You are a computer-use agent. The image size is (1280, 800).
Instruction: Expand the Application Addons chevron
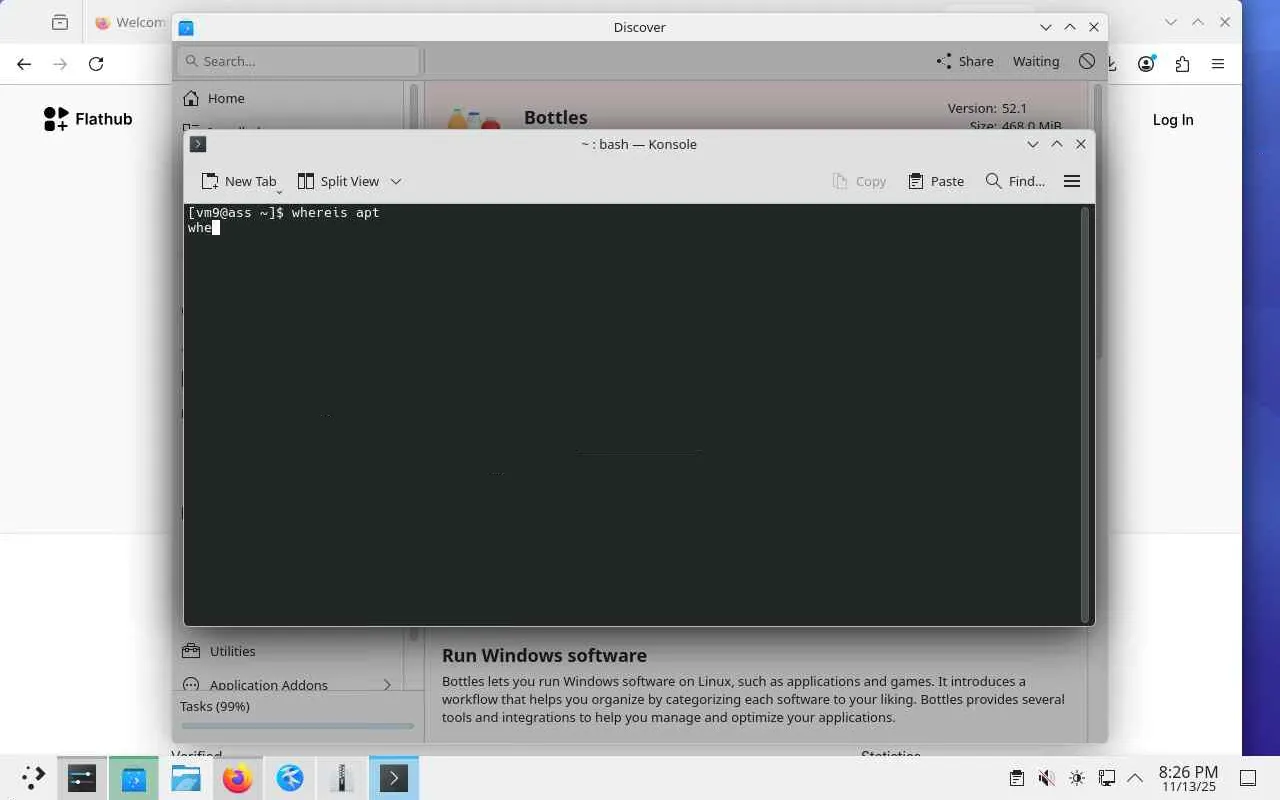click(x=387, y=685)
